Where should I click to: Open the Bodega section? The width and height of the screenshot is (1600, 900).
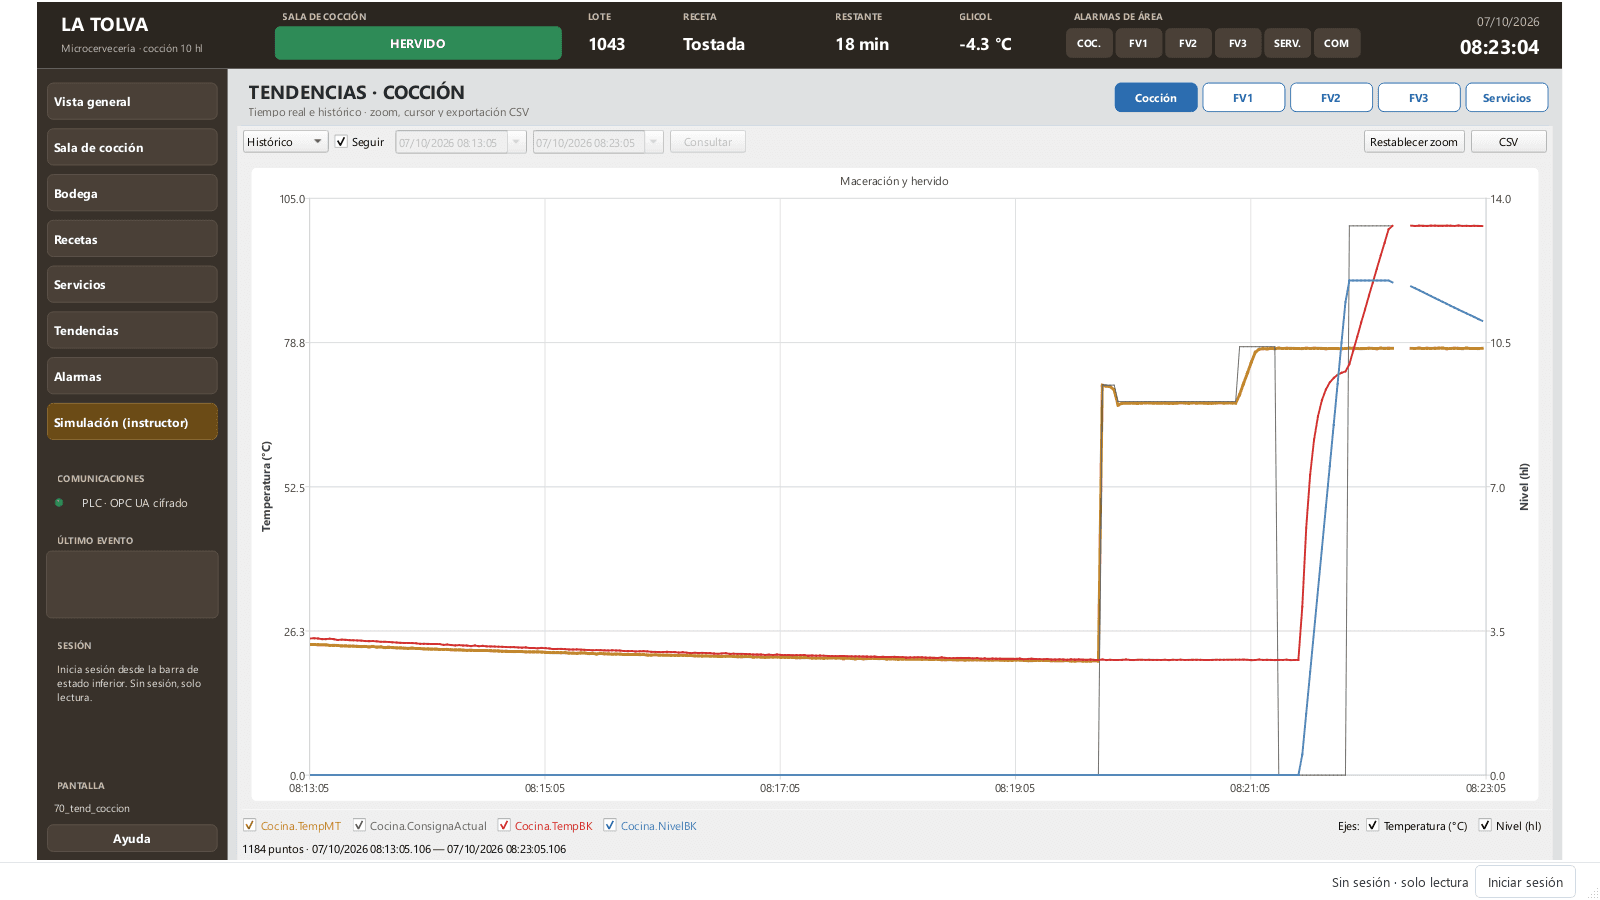132,193
